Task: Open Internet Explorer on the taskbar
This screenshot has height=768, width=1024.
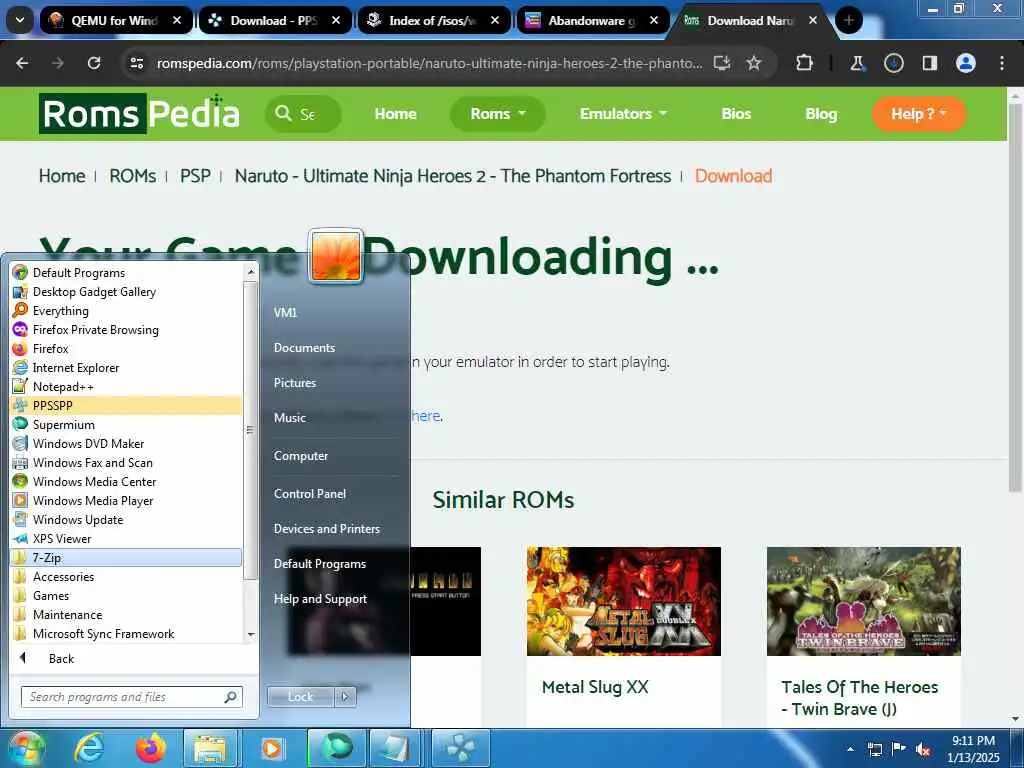Action: pyautogui.click(x=89, y=748)
